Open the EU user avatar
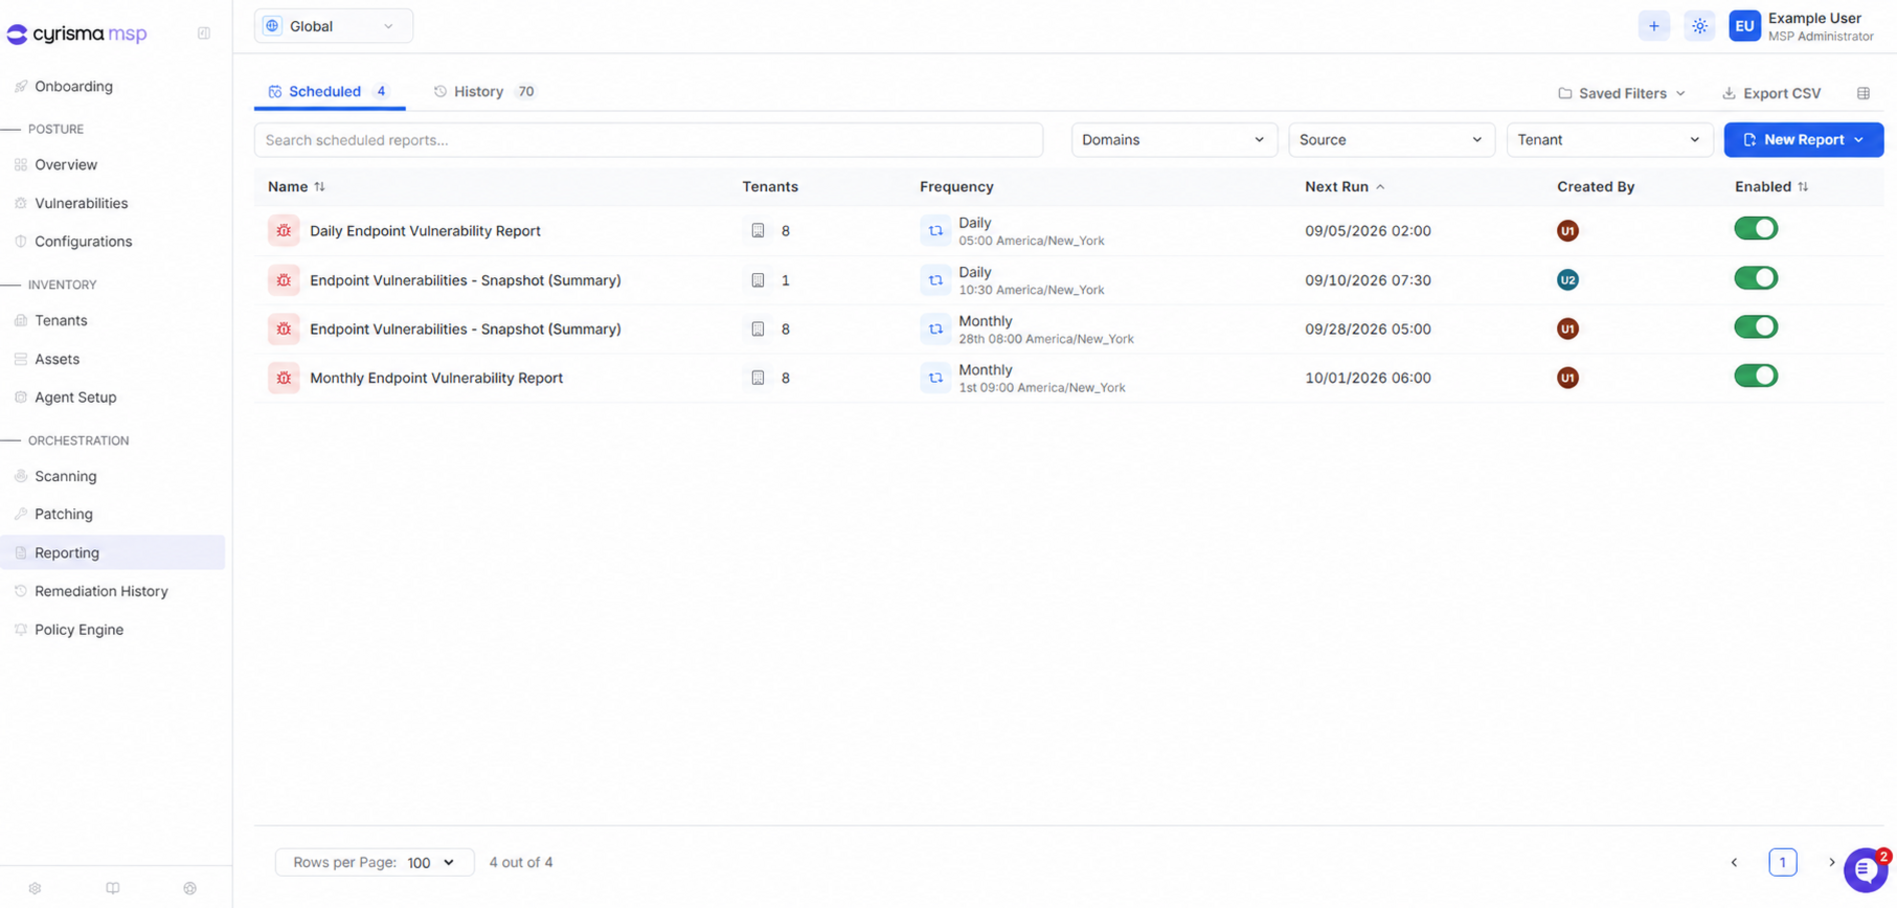Image resolution: width=1897 pixels, height=908 pixels. [1745, 26]
